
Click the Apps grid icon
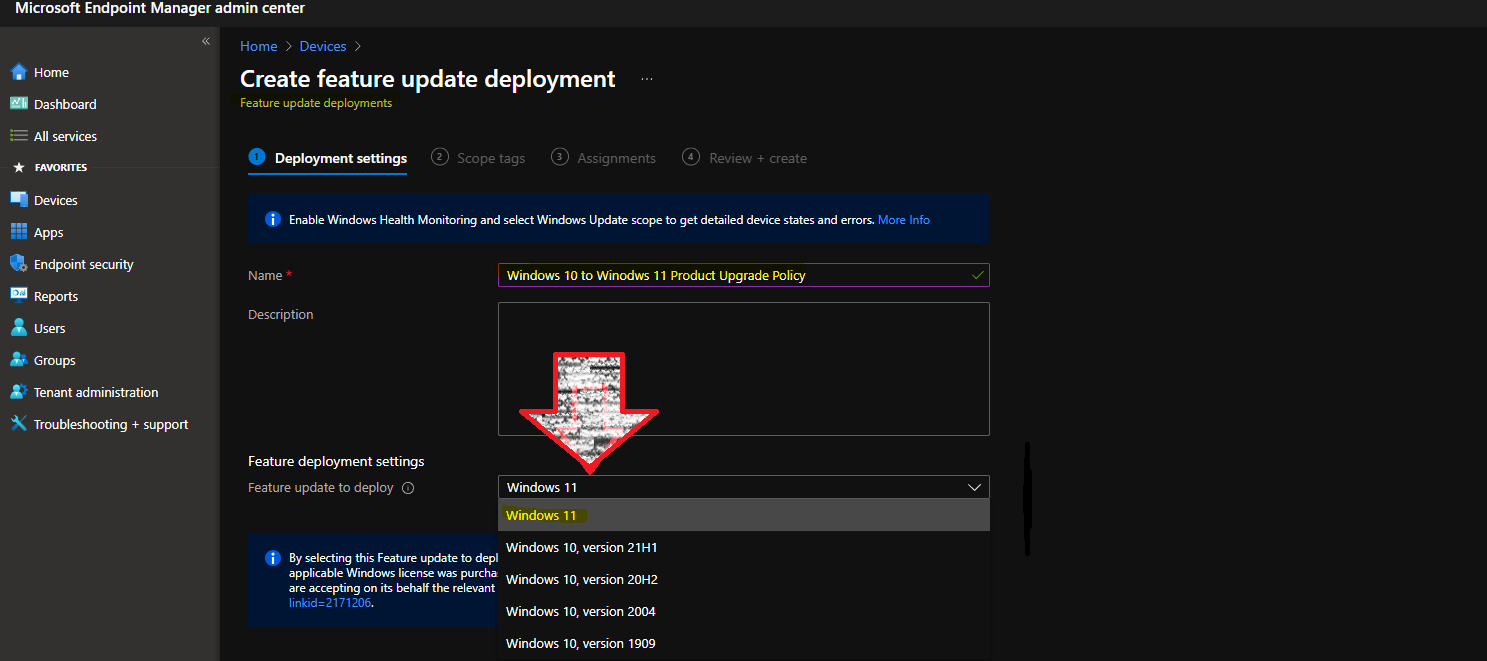coord(18,232)
